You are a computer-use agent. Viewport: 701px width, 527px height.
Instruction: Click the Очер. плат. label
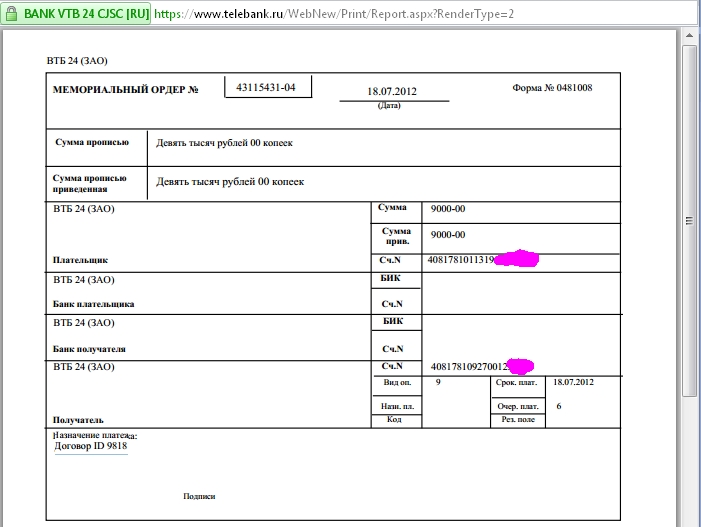518,406
